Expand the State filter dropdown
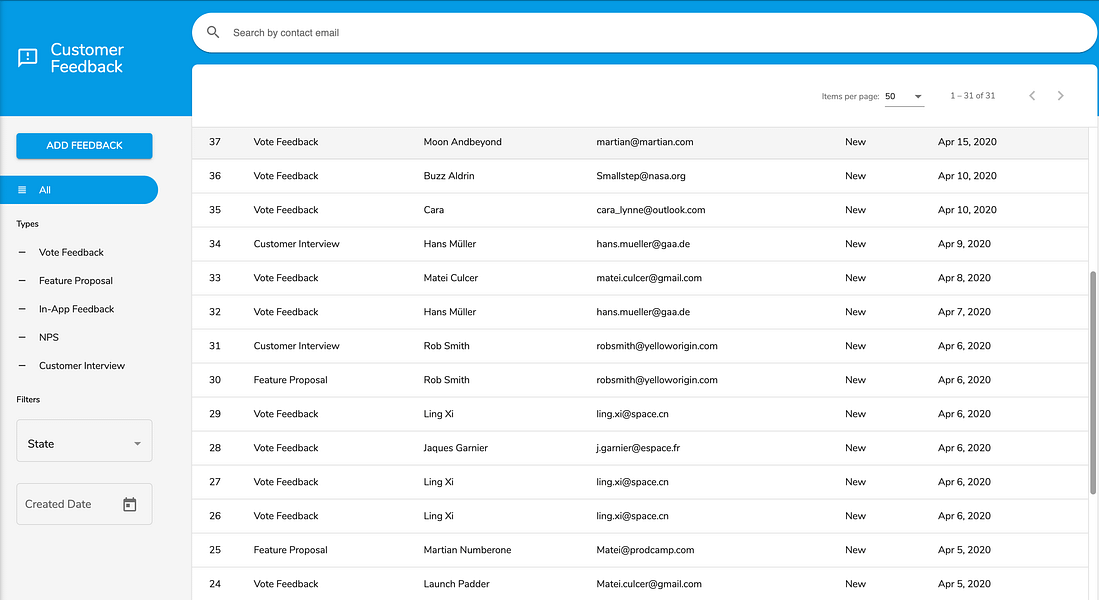 tap(84, 441)
